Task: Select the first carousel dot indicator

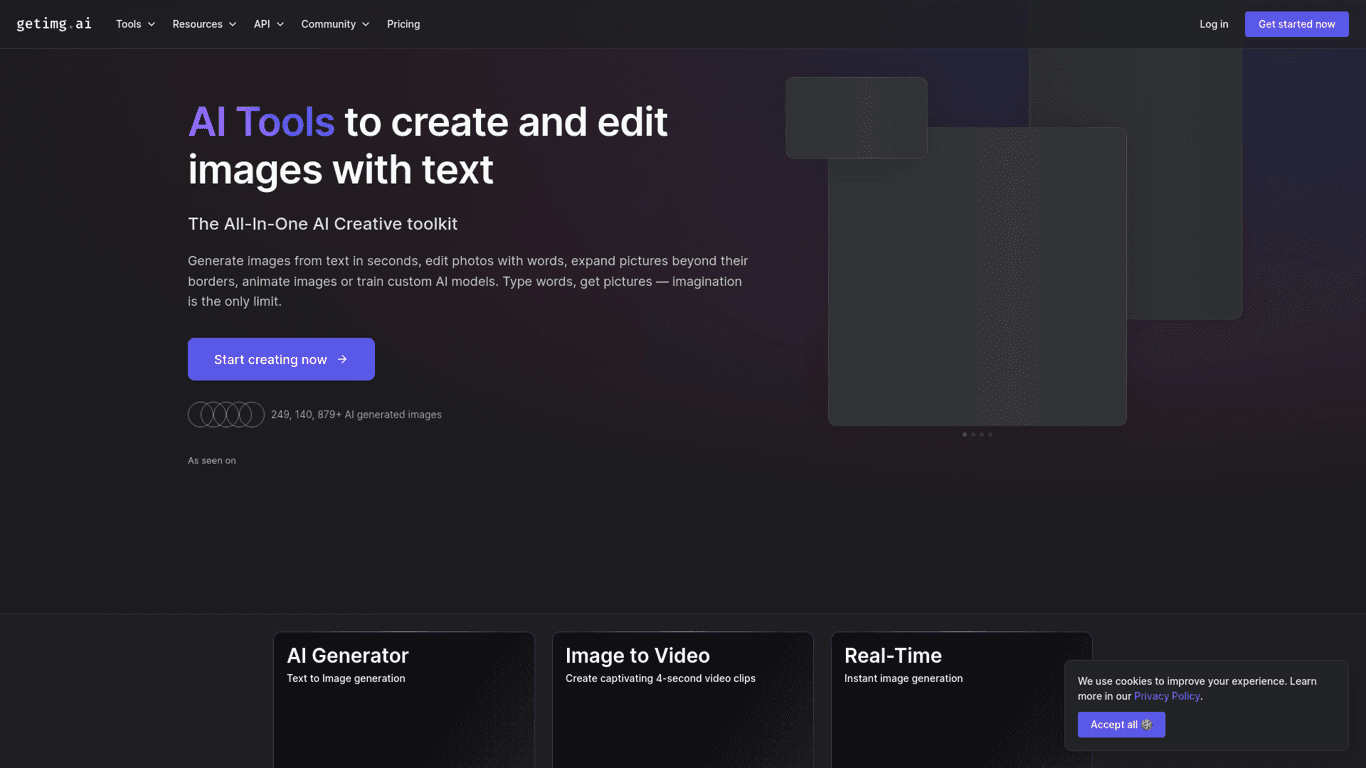Action: point(964,434)
